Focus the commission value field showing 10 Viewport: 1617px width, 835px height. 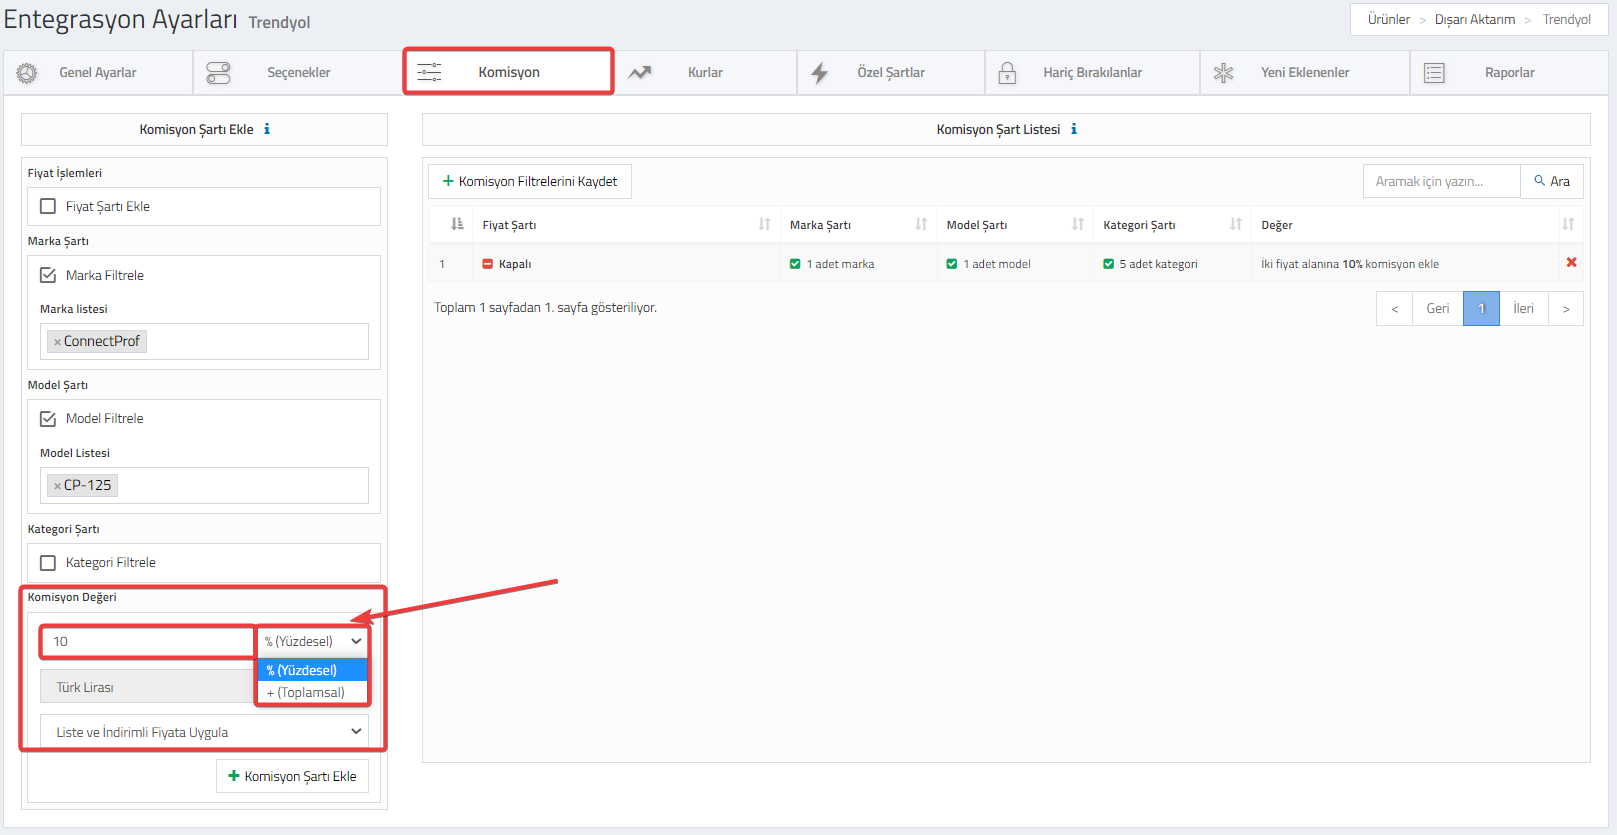point(147,641)
